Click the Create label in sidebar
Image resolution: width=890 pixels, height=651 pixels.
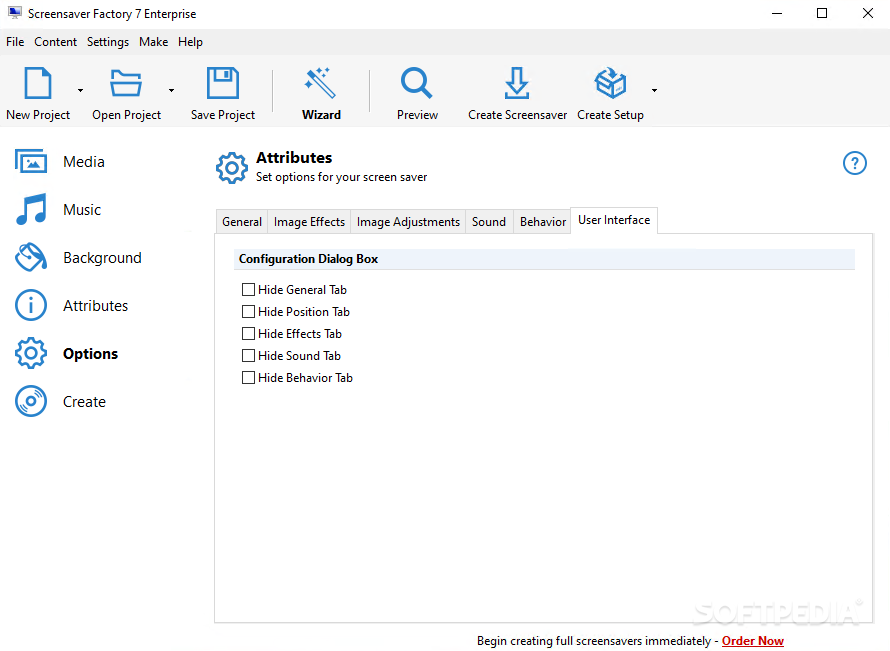click(x=84, y=402)
